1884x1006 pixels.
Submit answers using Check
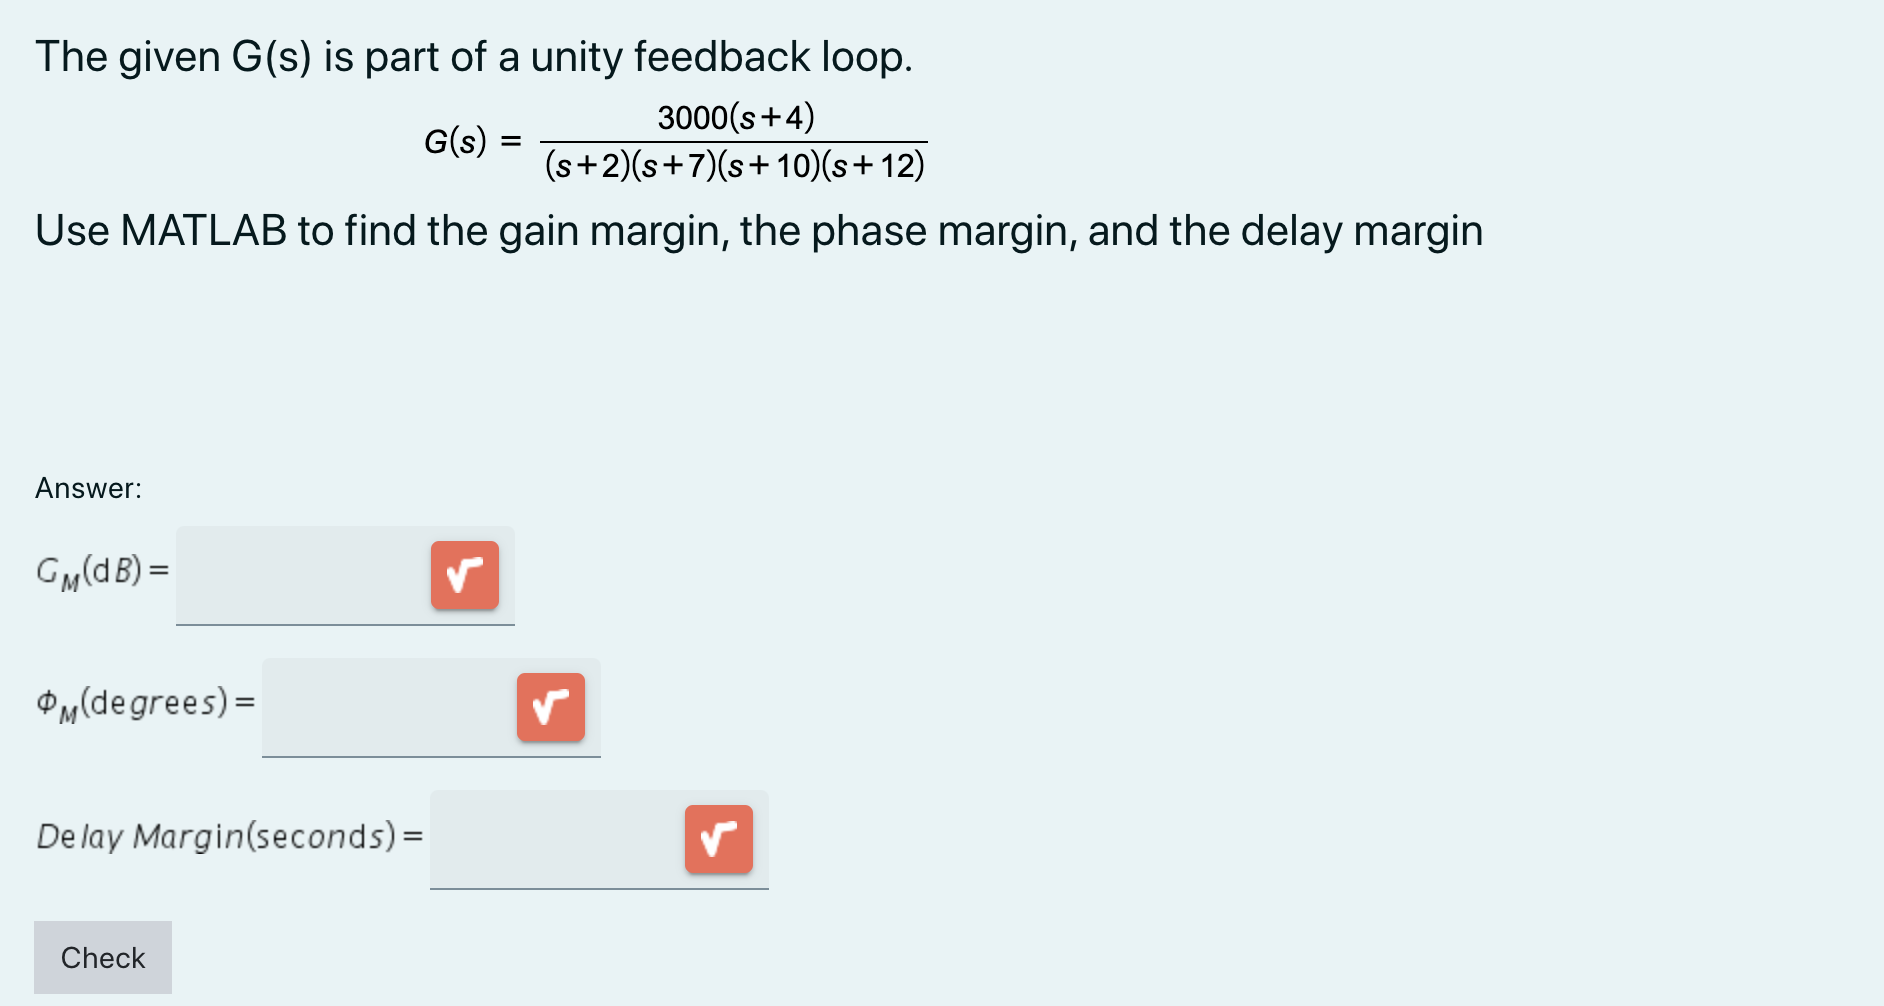[102, 956]
